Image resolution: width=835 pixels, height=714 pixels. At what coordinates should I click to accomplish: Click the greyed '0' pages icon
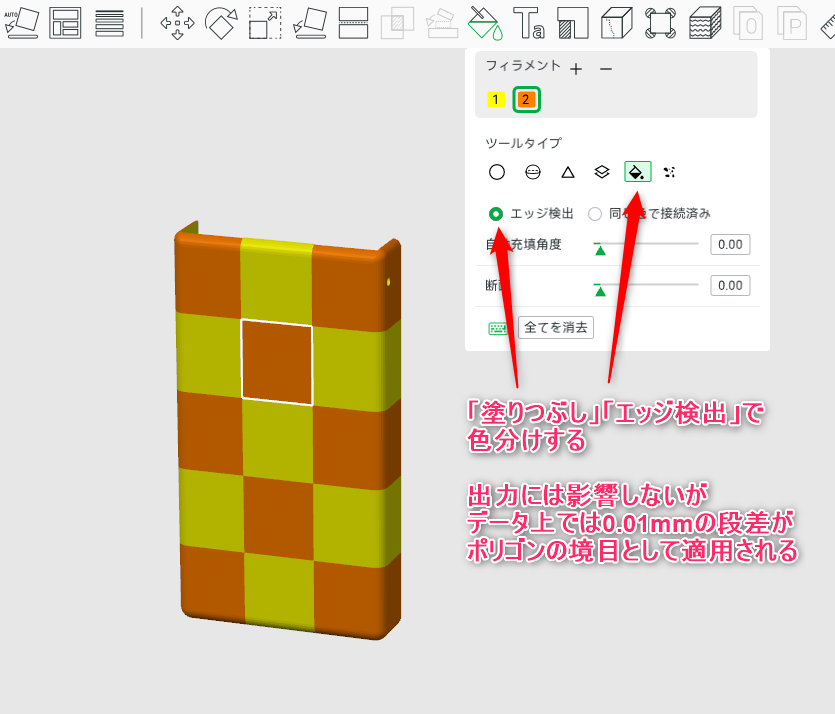tap(748, 23)
